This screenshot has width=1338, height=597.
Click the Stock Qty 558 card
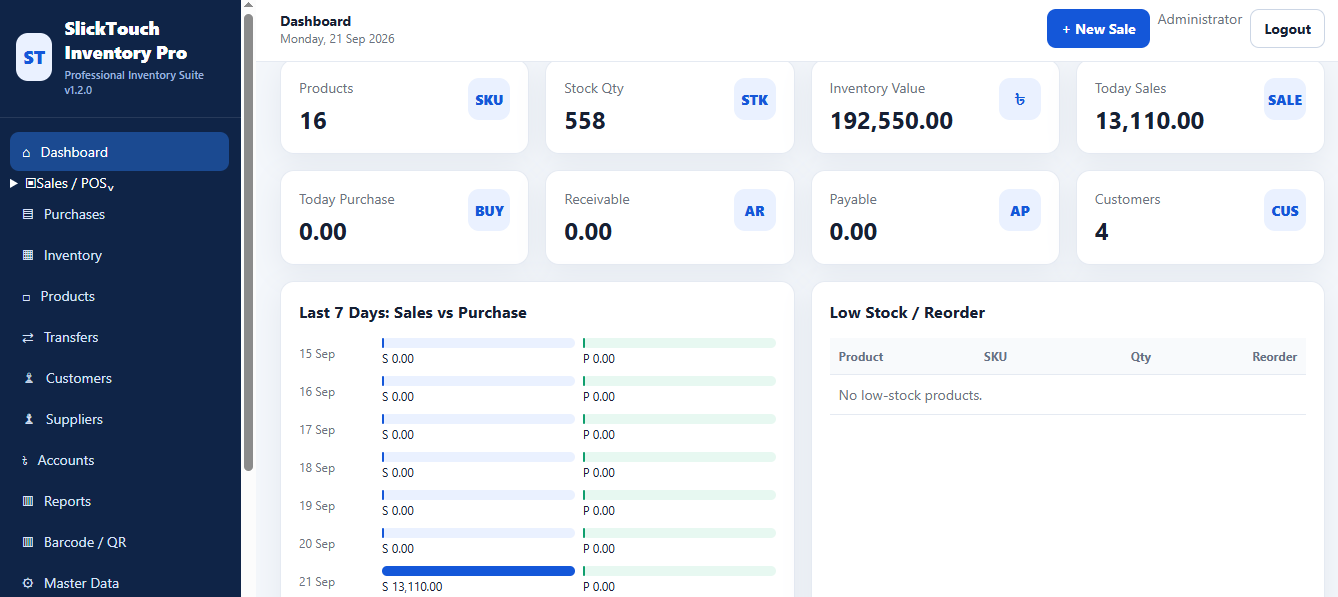pos(669,107)
